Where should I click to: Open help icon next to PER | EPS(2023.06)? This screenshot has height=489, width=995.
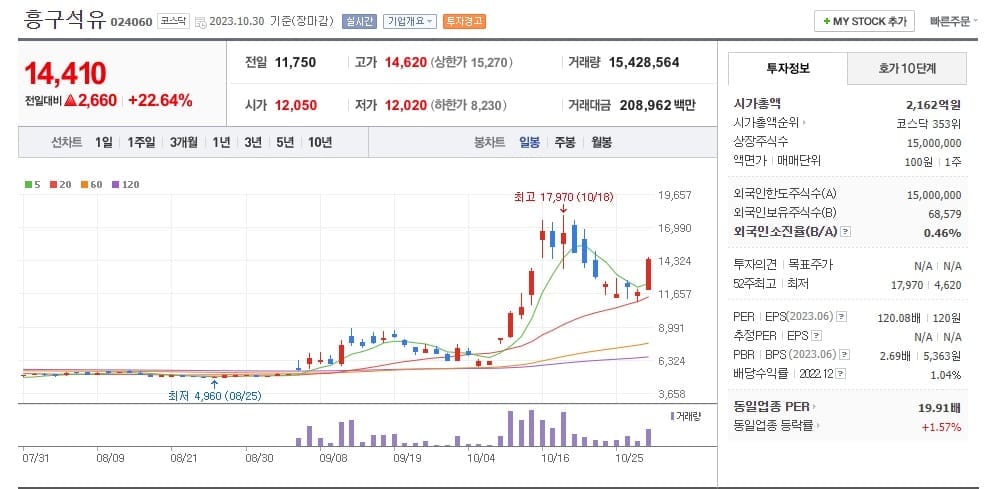(841, 316)
